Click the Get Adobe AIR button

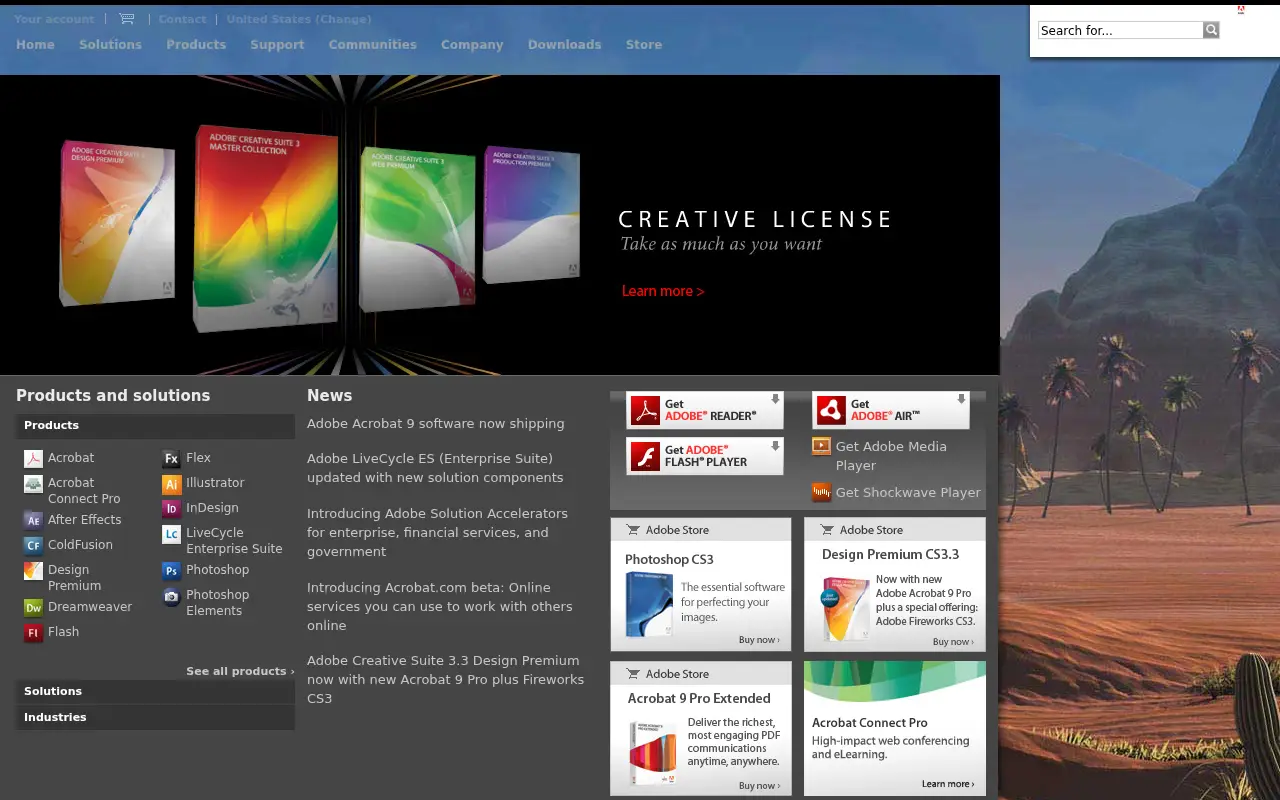tap(891, 410)
